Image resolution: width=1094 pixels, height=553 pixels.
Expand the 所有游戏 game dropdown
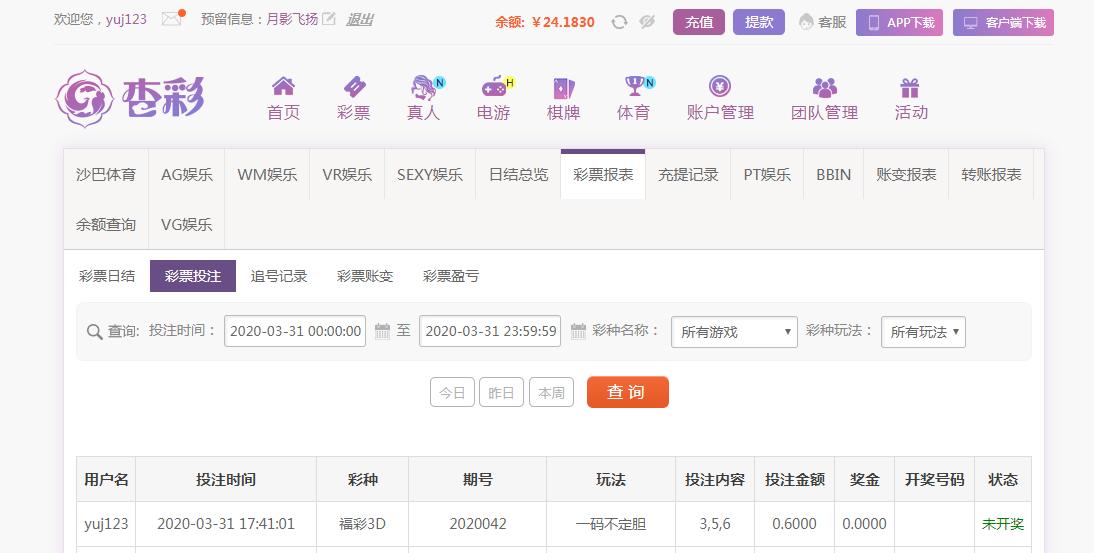click(734, 332)
